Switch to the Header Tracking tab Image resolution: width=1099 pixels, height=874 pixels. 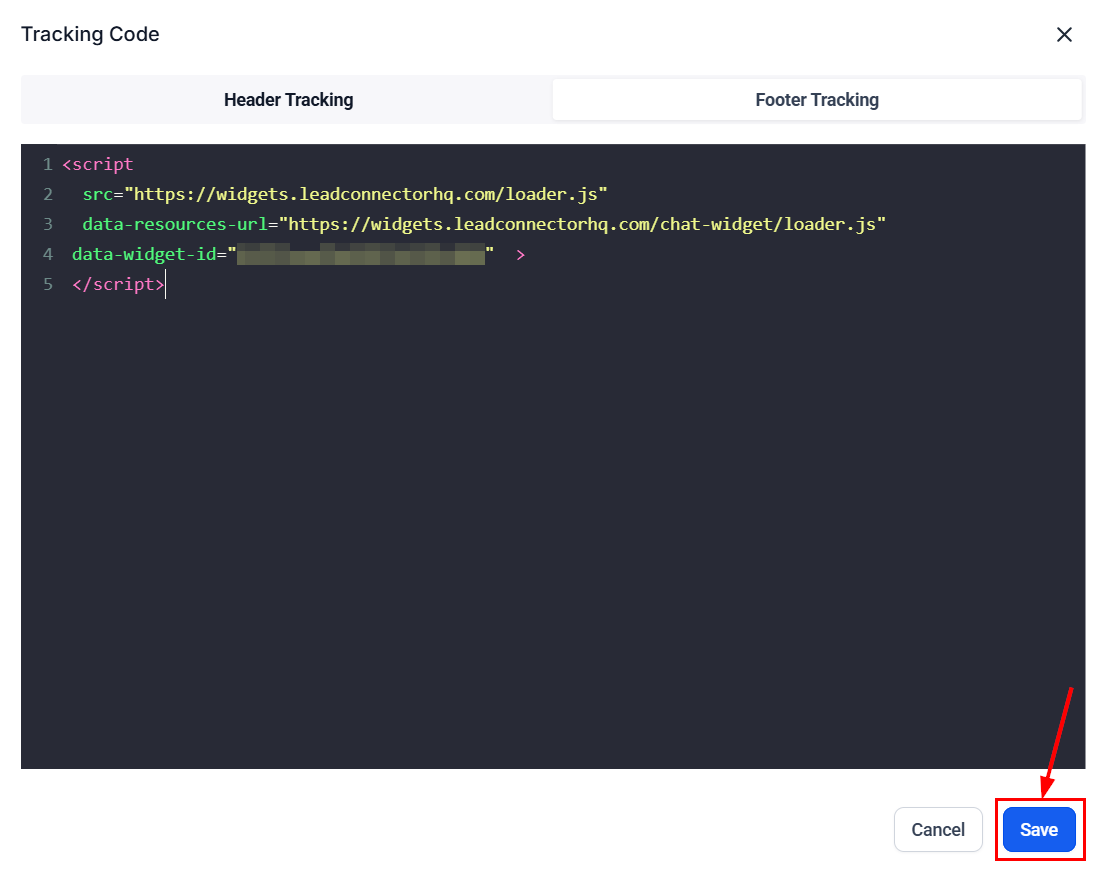point(288,100)
